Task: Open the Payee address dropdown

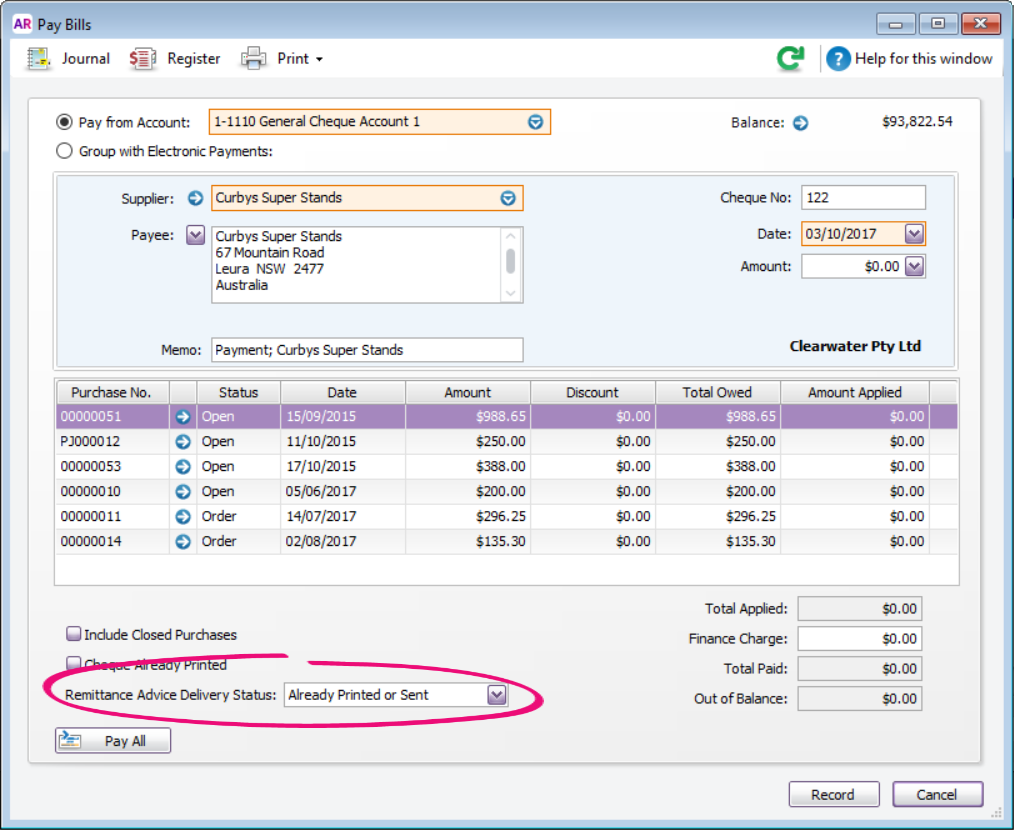Action: click(x=195, y=234)
